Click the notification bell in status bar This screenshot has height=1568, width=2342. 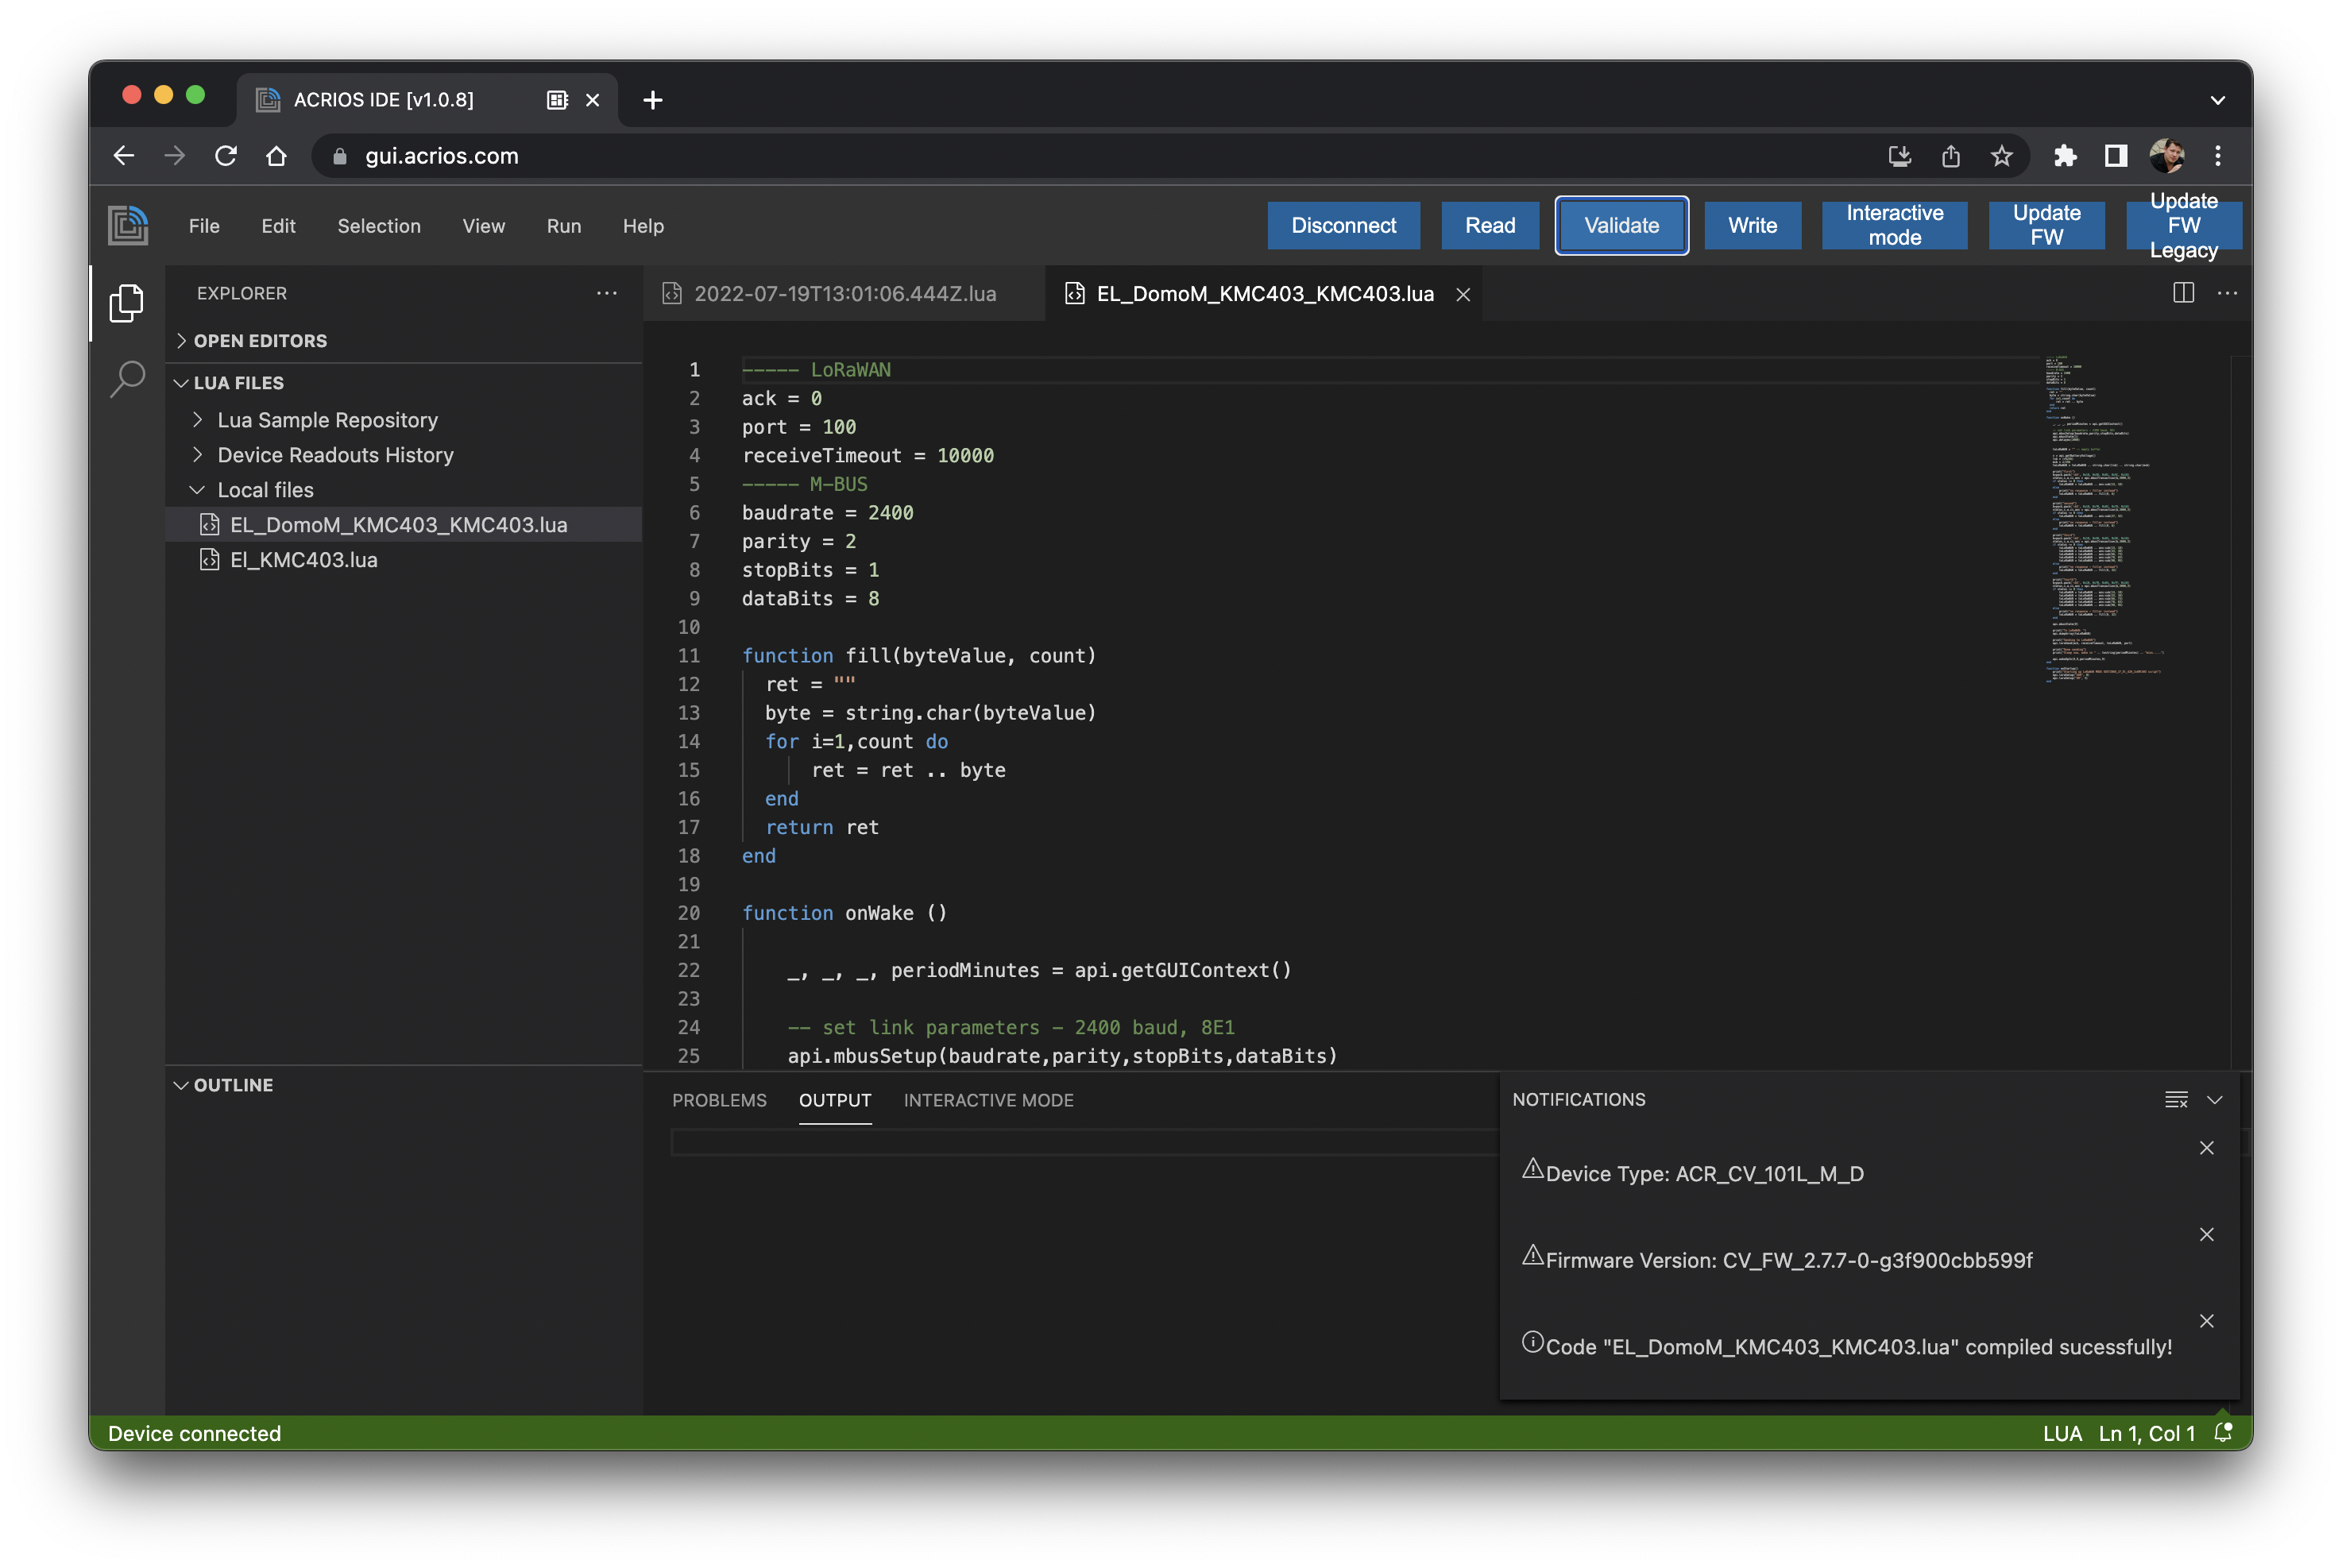point(2222,1432)
